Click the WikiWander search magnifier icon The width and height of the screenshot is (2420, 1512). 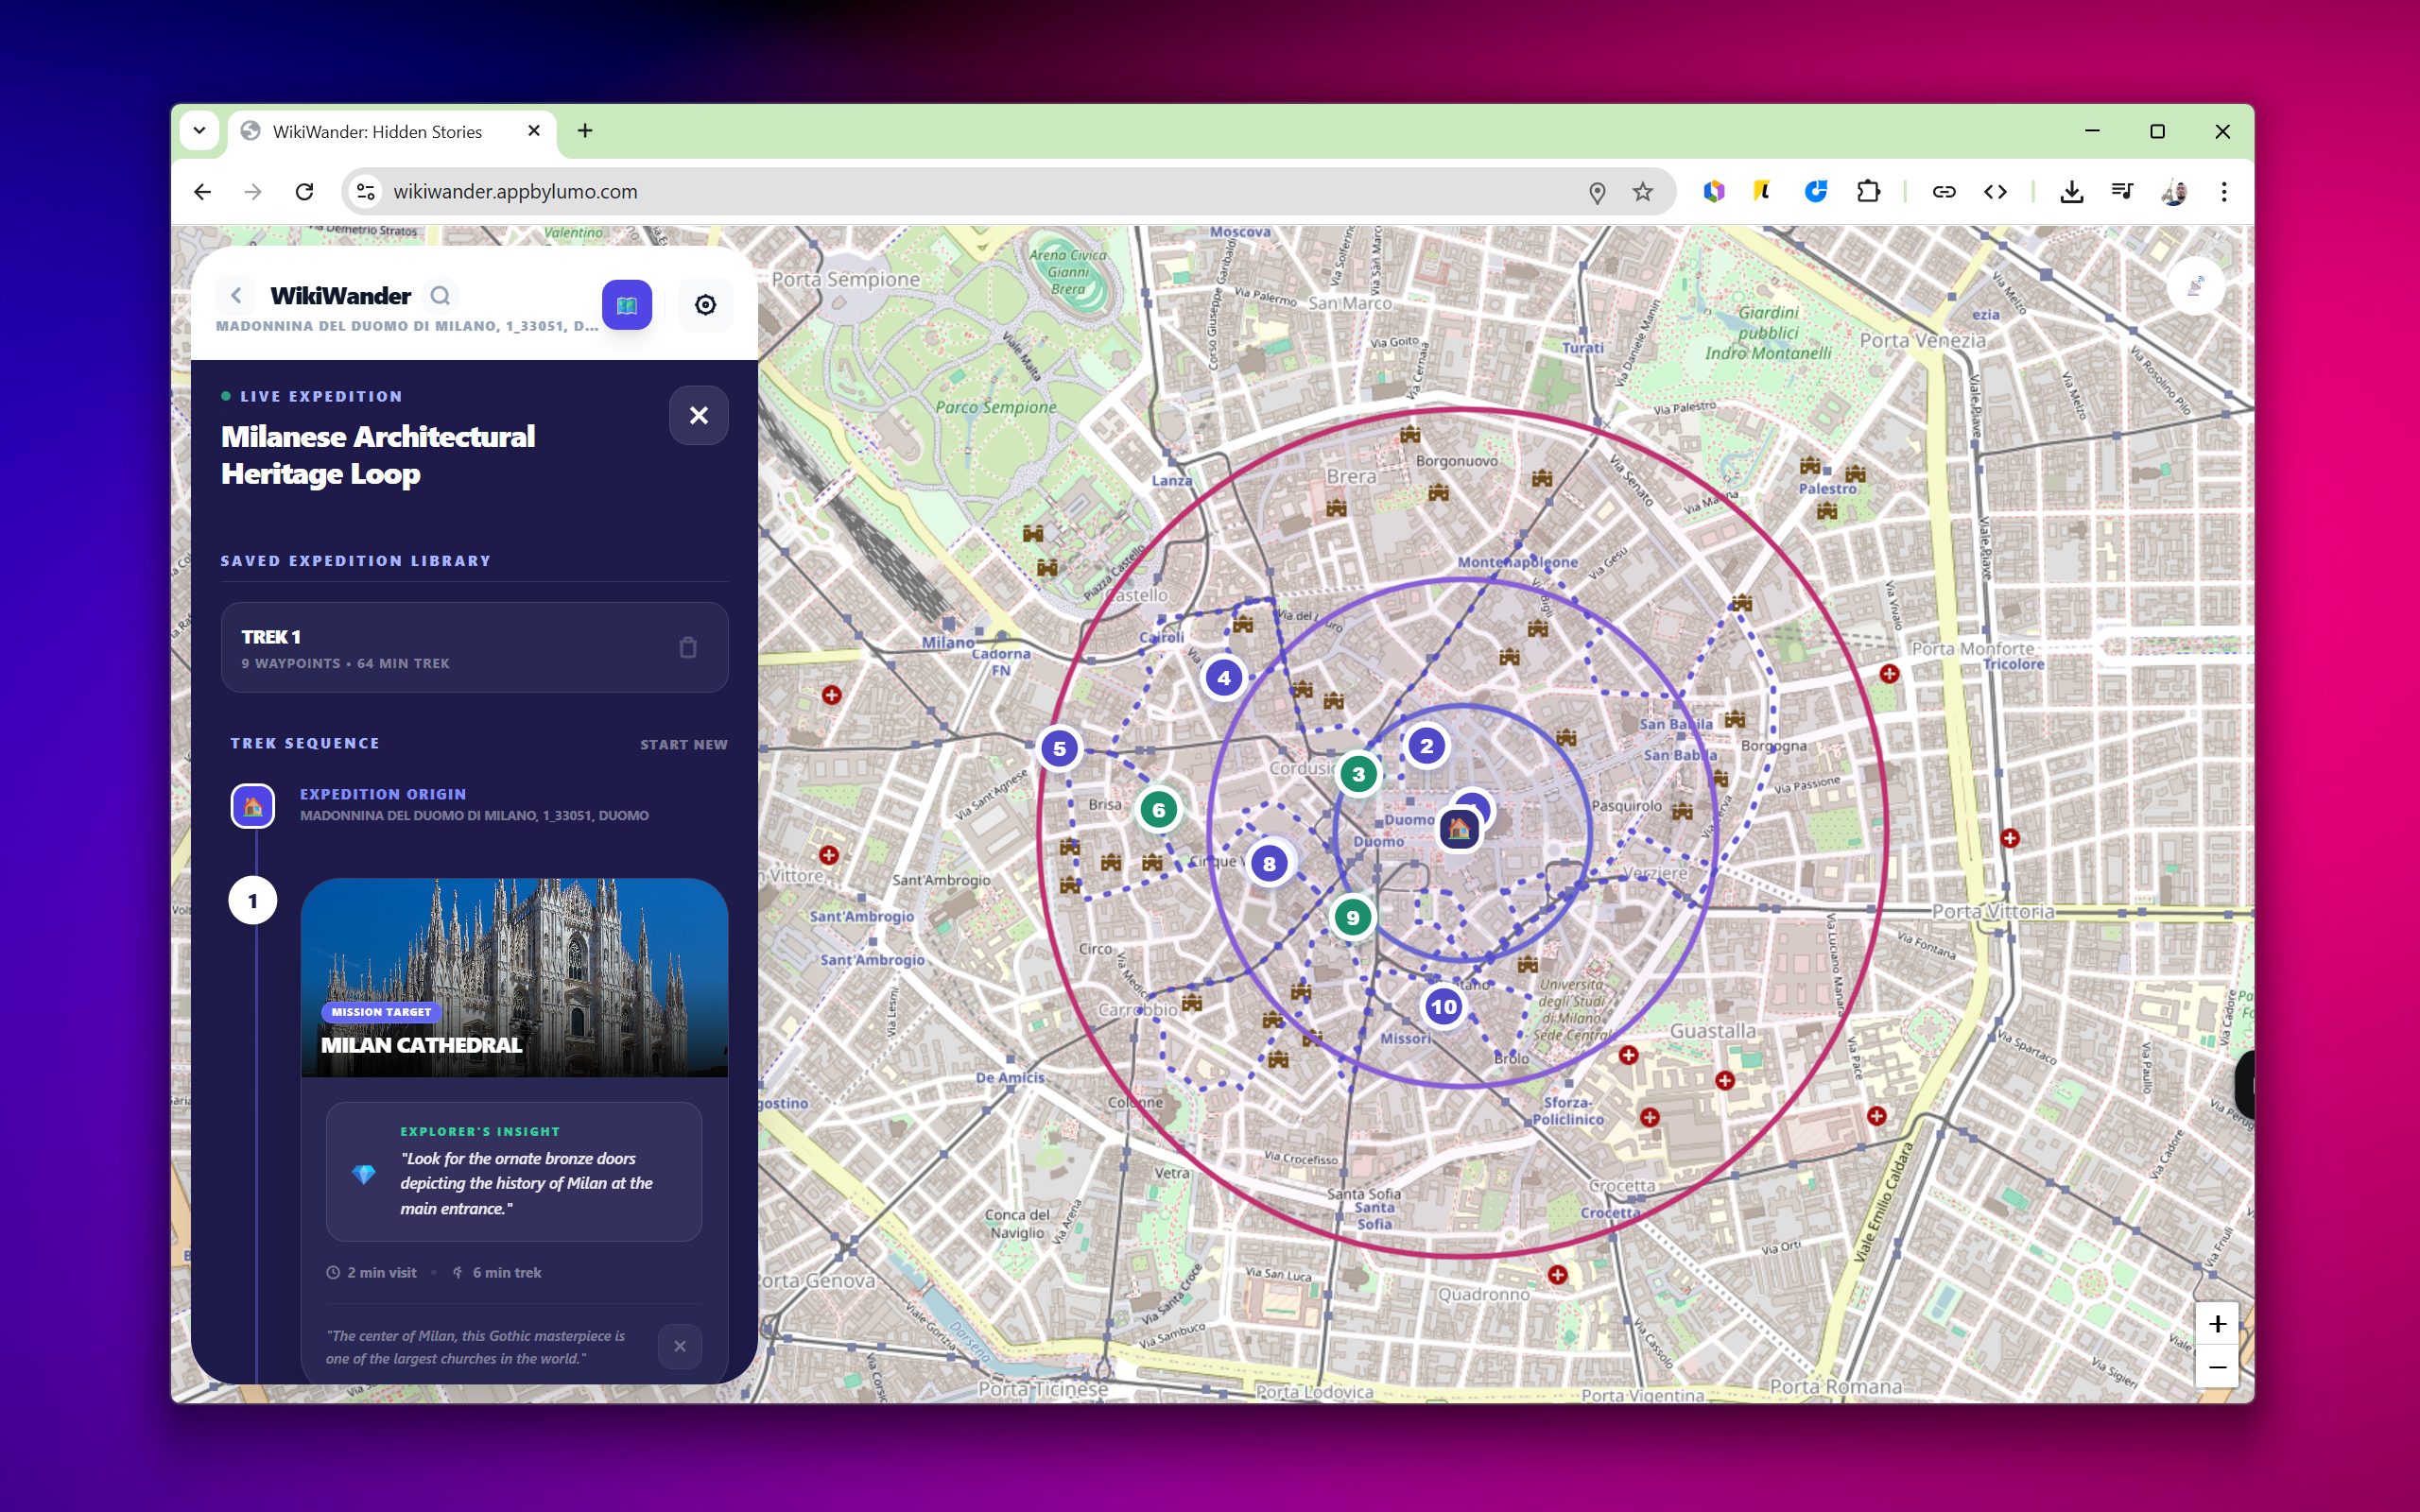(440, 296)
